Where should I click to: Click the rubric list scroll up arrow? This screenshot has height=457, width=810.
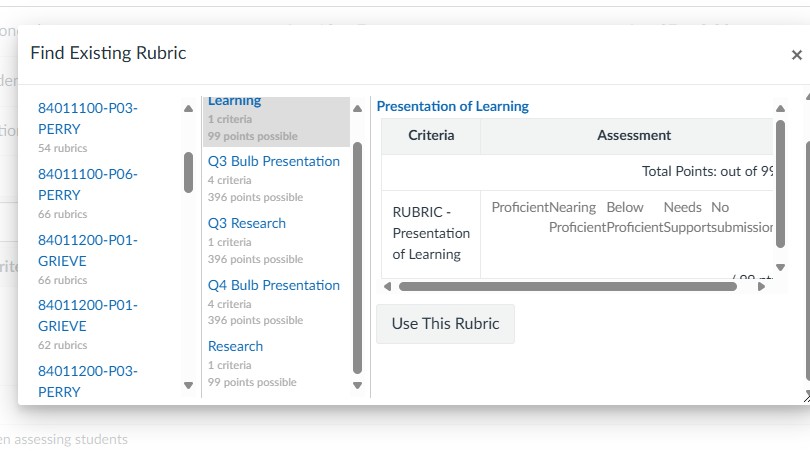pyautogui.click(x=358, y=109)
